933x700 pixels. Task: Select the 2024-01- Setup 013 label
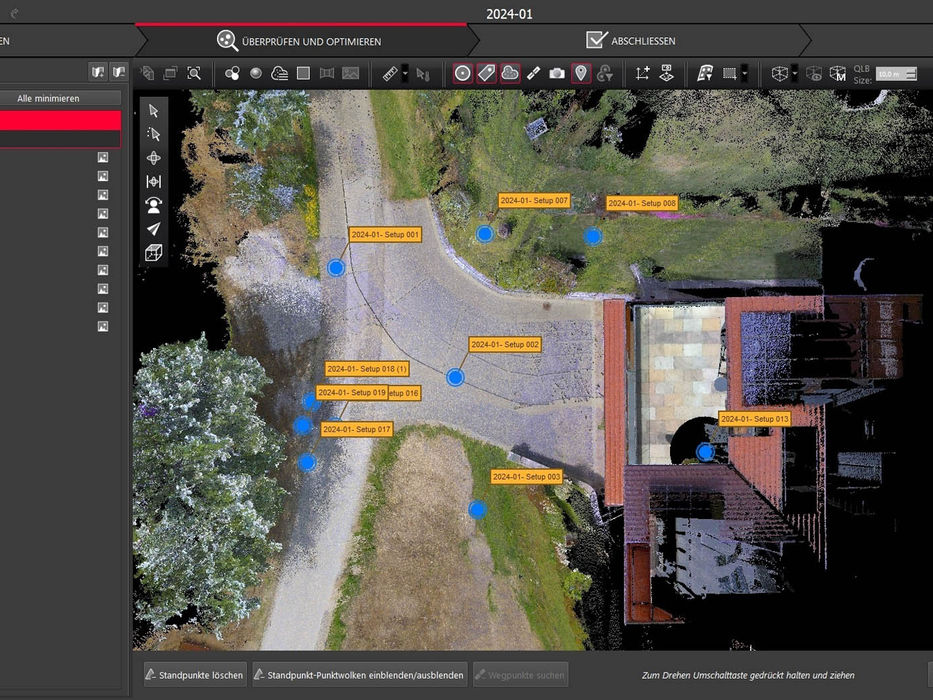tap(754, 419)
